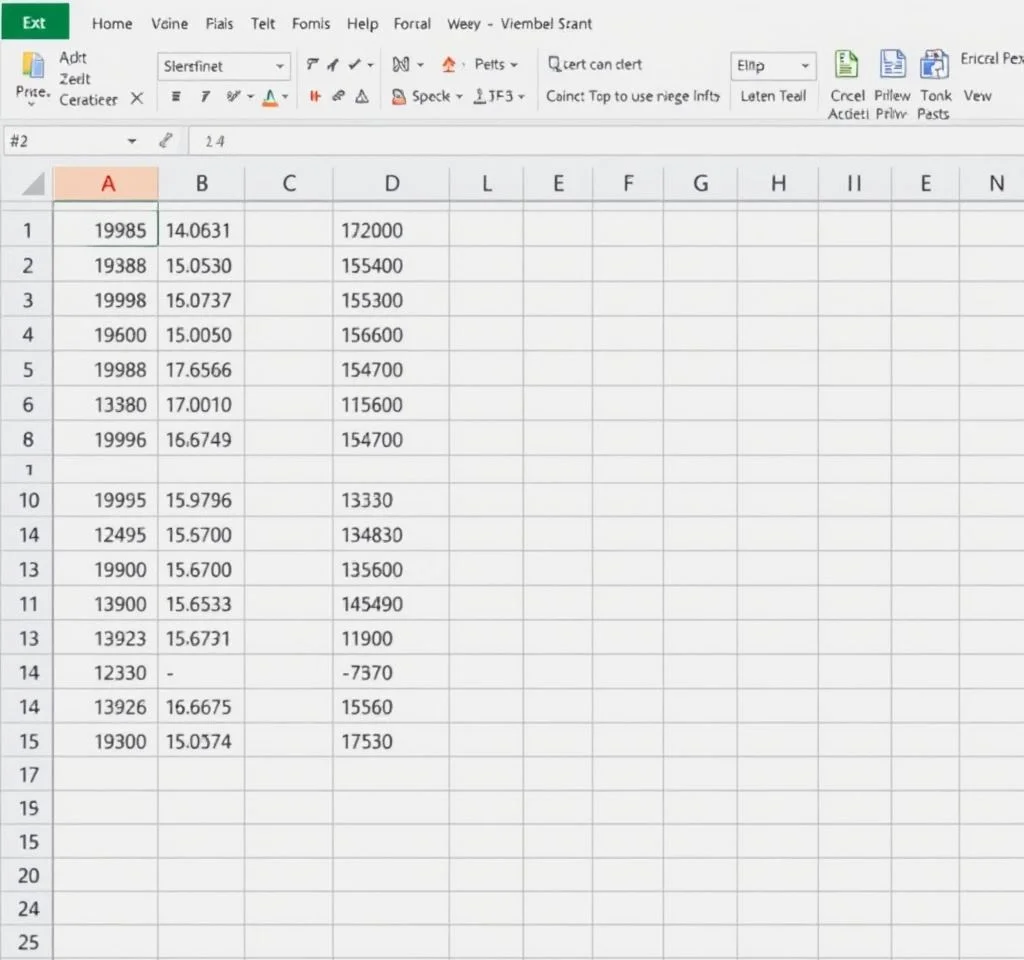1024x960 pixels.
Task: Select the column D header
Action: [391, 183]
